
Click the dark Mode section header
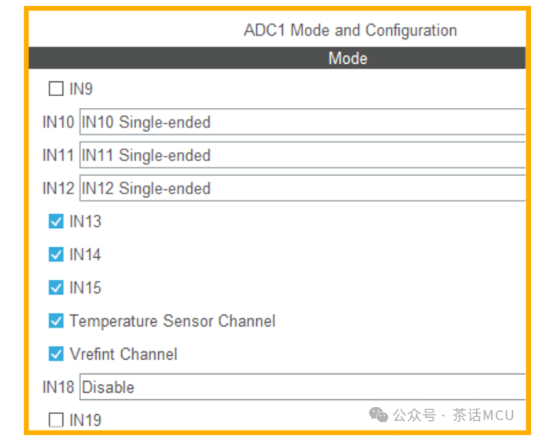point(277,58)
